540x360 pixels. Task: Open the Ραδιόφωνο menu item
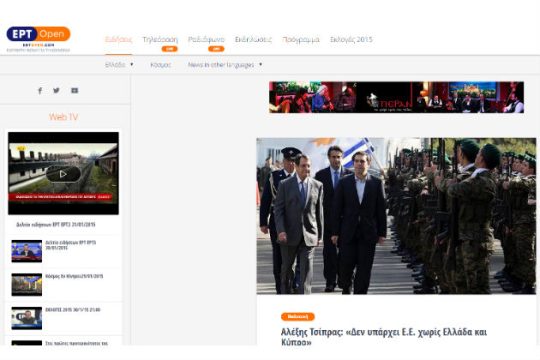pyautogui.click(x=206, y=39)
